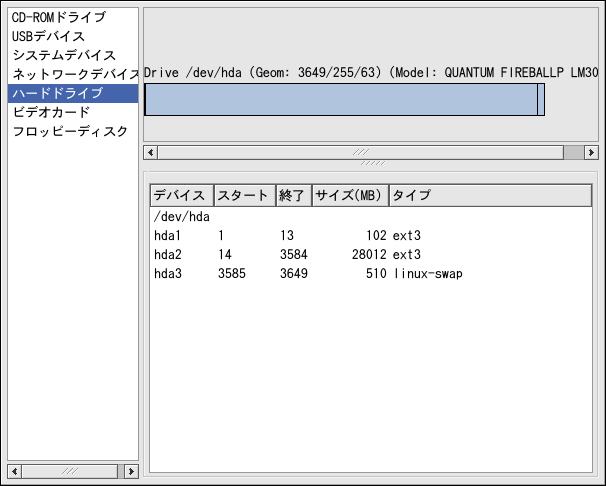Screen dimensions: 606x486
Task: Click the スタート column header
Action: (243, 196)
